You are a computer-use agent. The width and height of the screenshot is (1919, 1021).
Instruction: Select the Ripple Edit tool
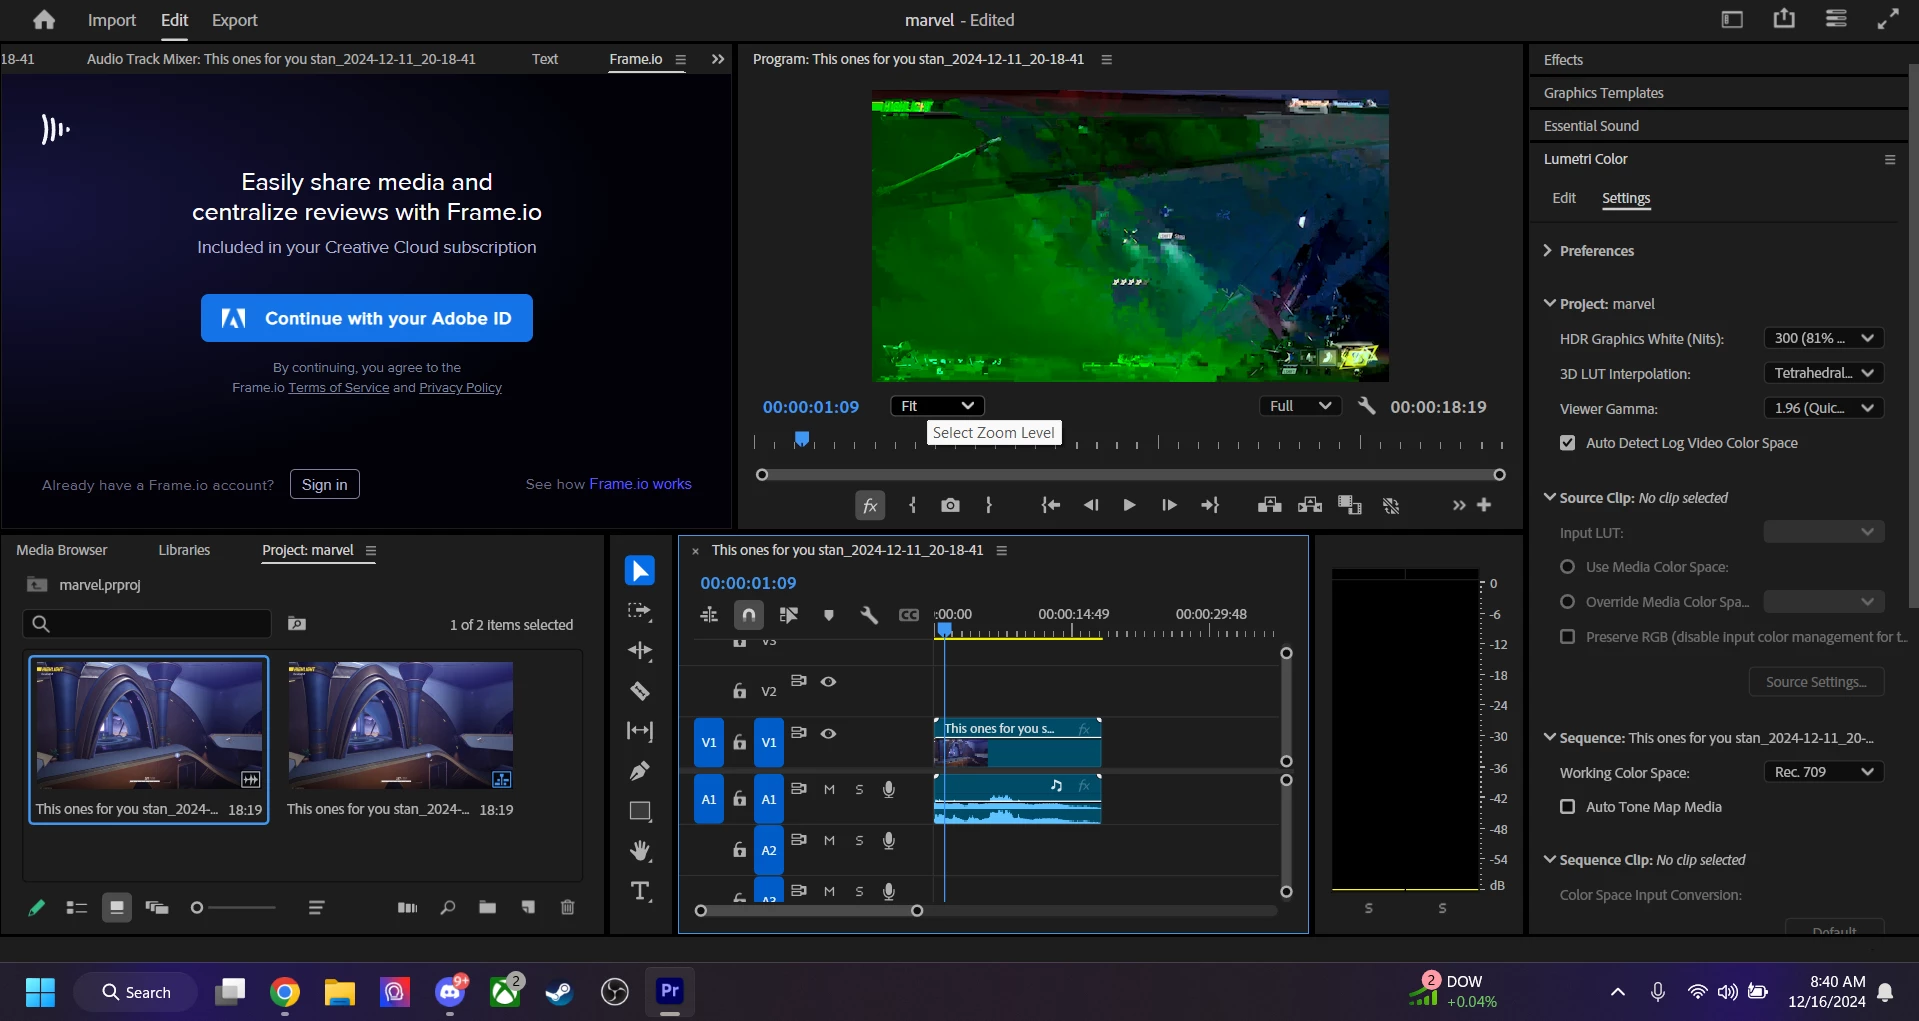point(640,651)
